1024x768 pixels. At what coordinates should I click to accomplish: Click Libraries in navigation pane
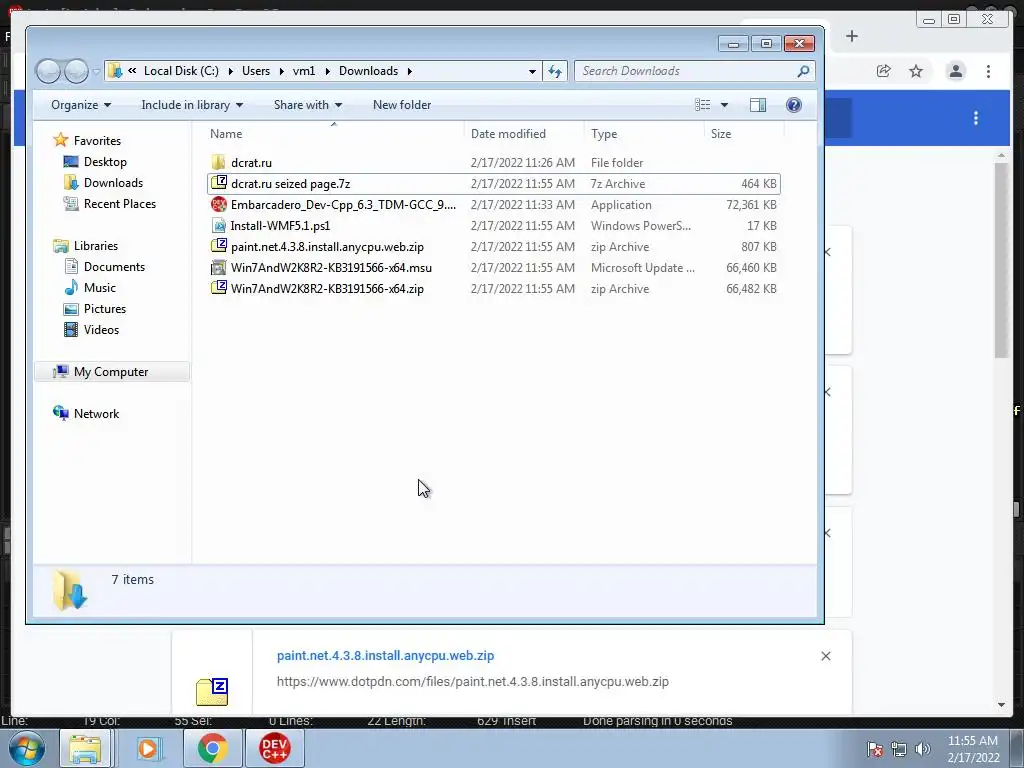pos(96,246)
